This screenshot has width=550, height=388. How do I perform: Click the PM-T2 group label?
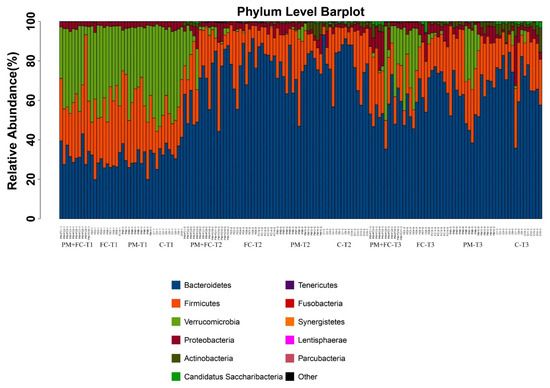[x=300, y=245]
